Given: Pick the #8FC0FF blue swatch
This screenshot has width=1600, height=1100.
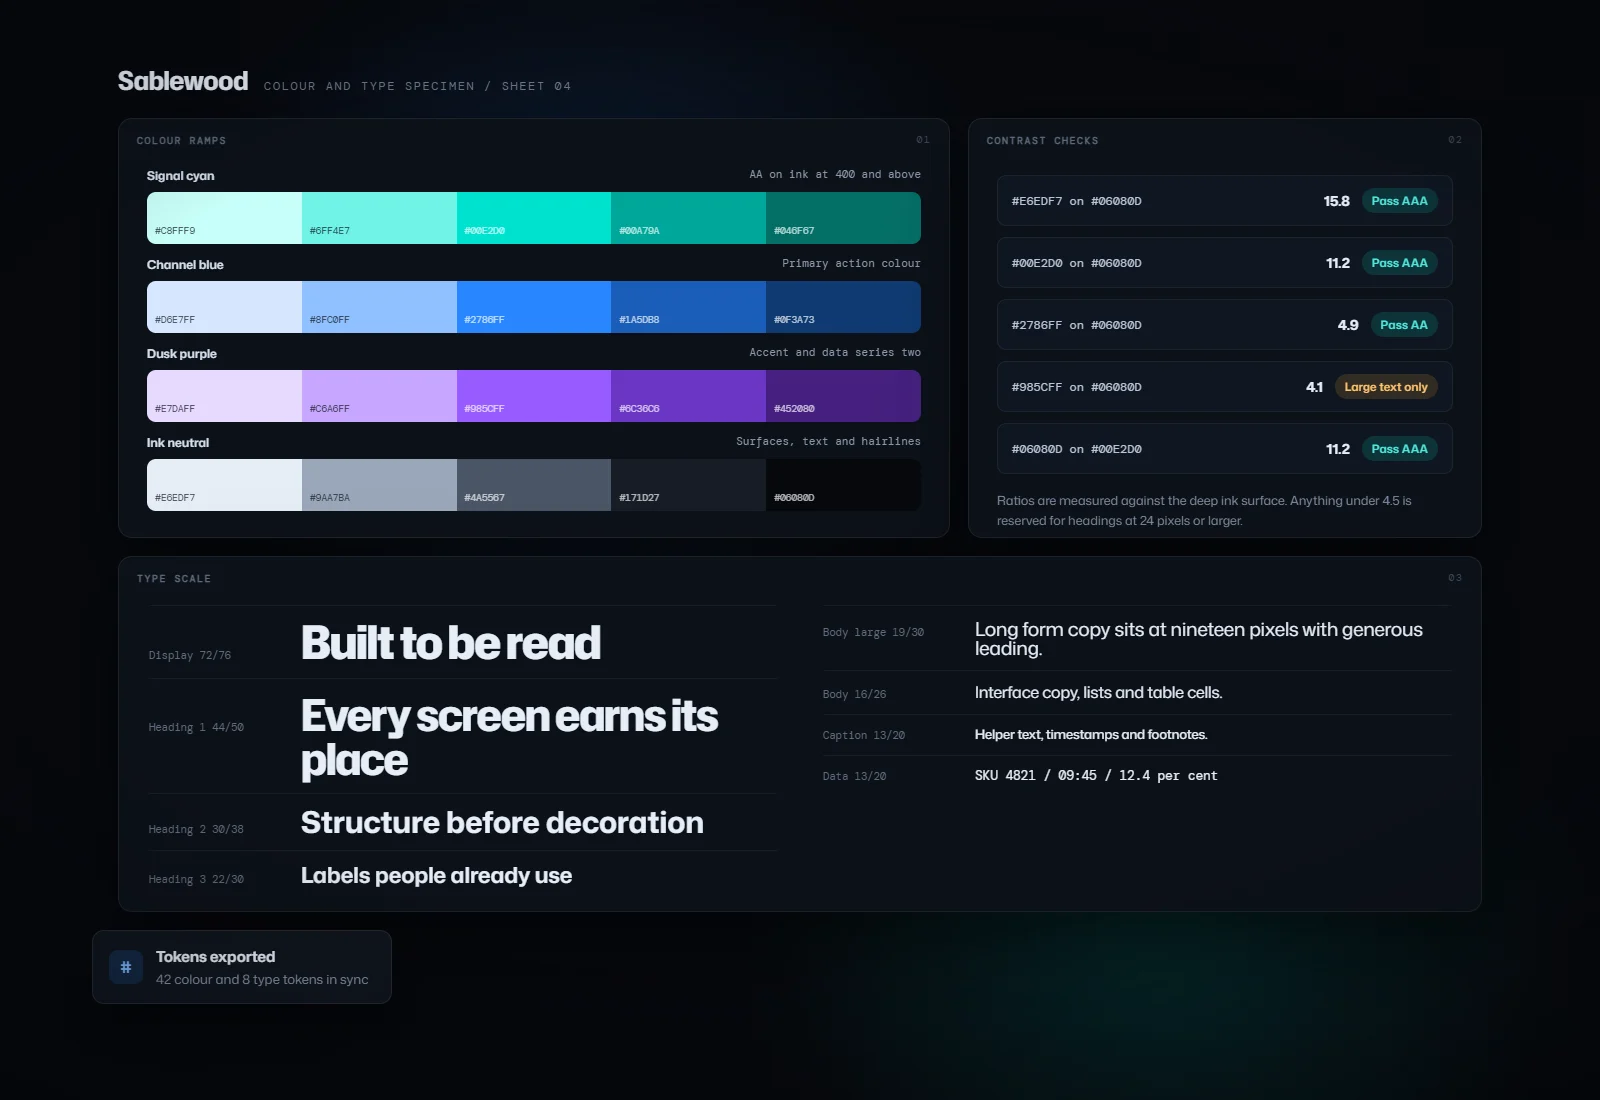Looking at the screenshot, I should tap(379, 307).
